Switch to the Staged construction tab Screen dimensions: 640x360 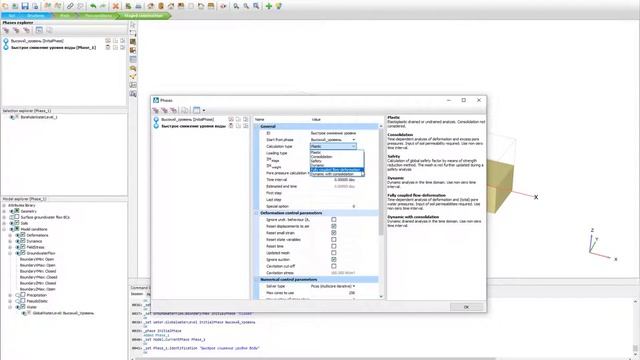143,16
